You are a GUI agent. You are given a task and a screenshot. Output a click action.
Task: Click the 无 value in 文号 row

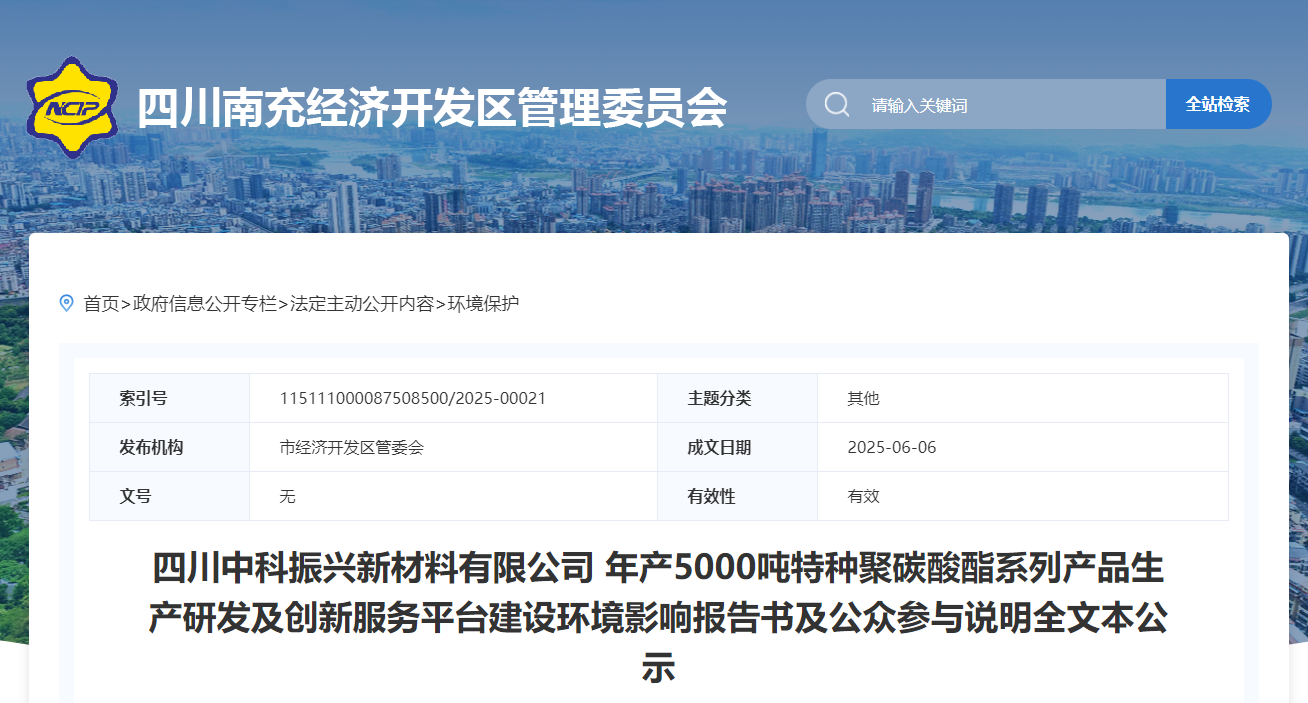click(288, 496)
